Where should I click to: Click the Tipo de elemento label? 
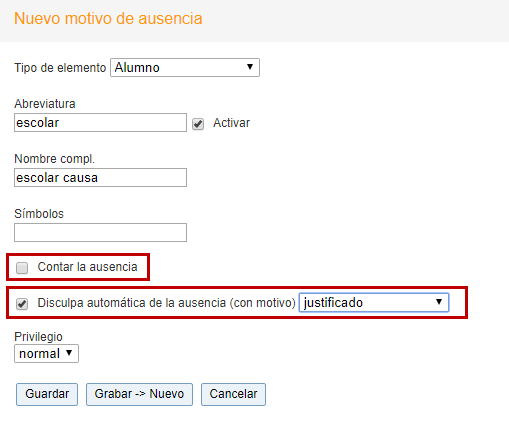coord(60,68)
